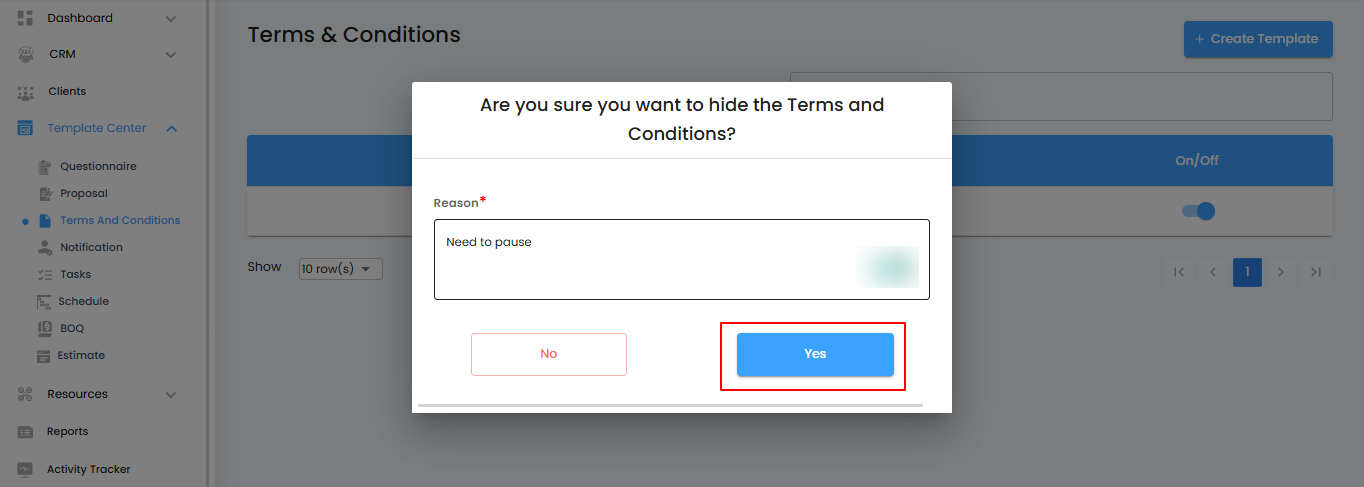The height and width of the screenshot is (487, 1364).
Task: Click the Schedule icon in sidebar
Action: click(43, 301)
